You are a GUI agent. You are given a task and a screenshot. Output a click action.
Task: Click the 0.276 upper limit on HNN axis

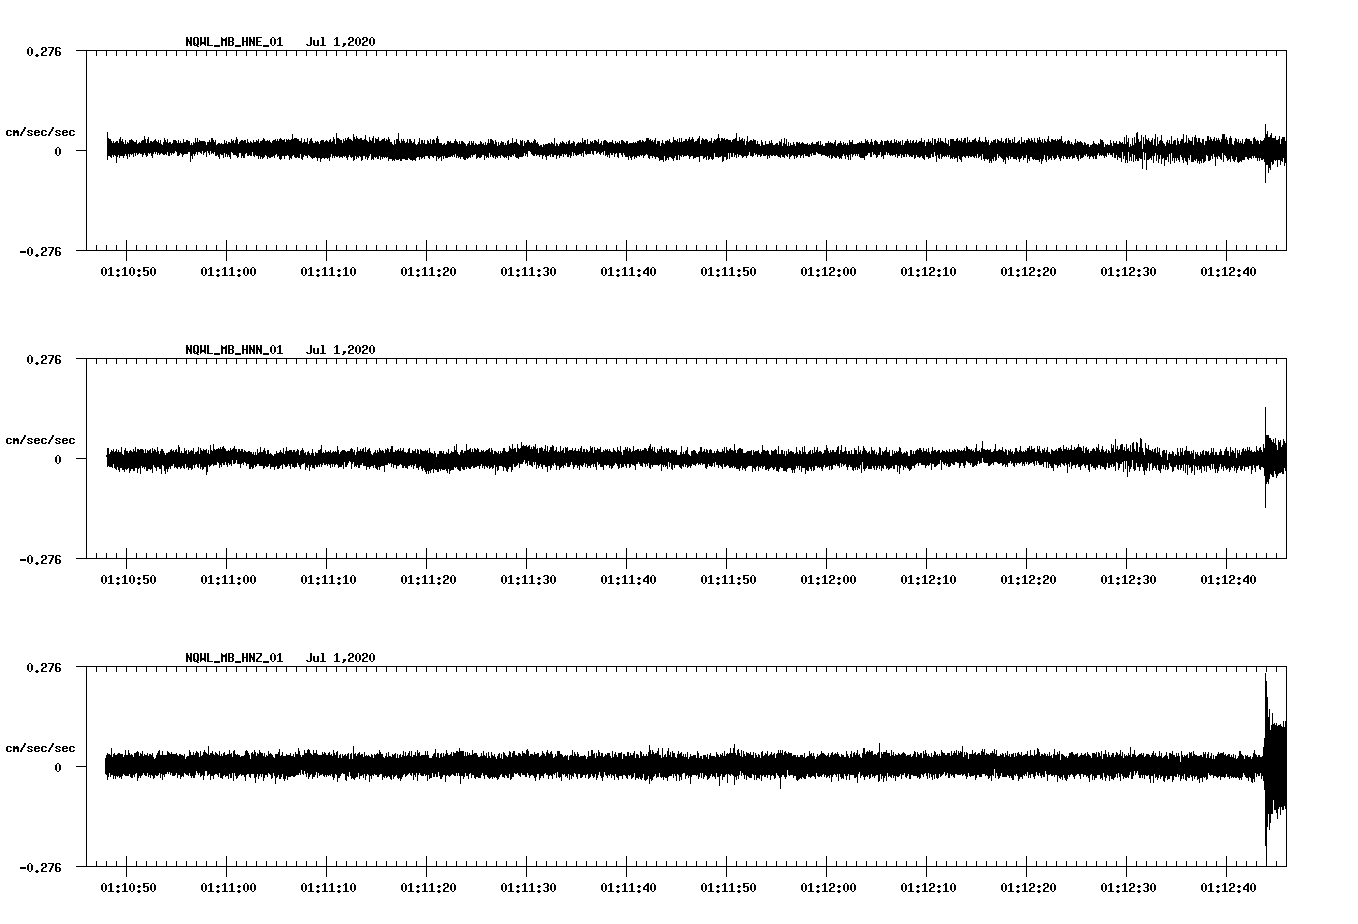point(44,359)
